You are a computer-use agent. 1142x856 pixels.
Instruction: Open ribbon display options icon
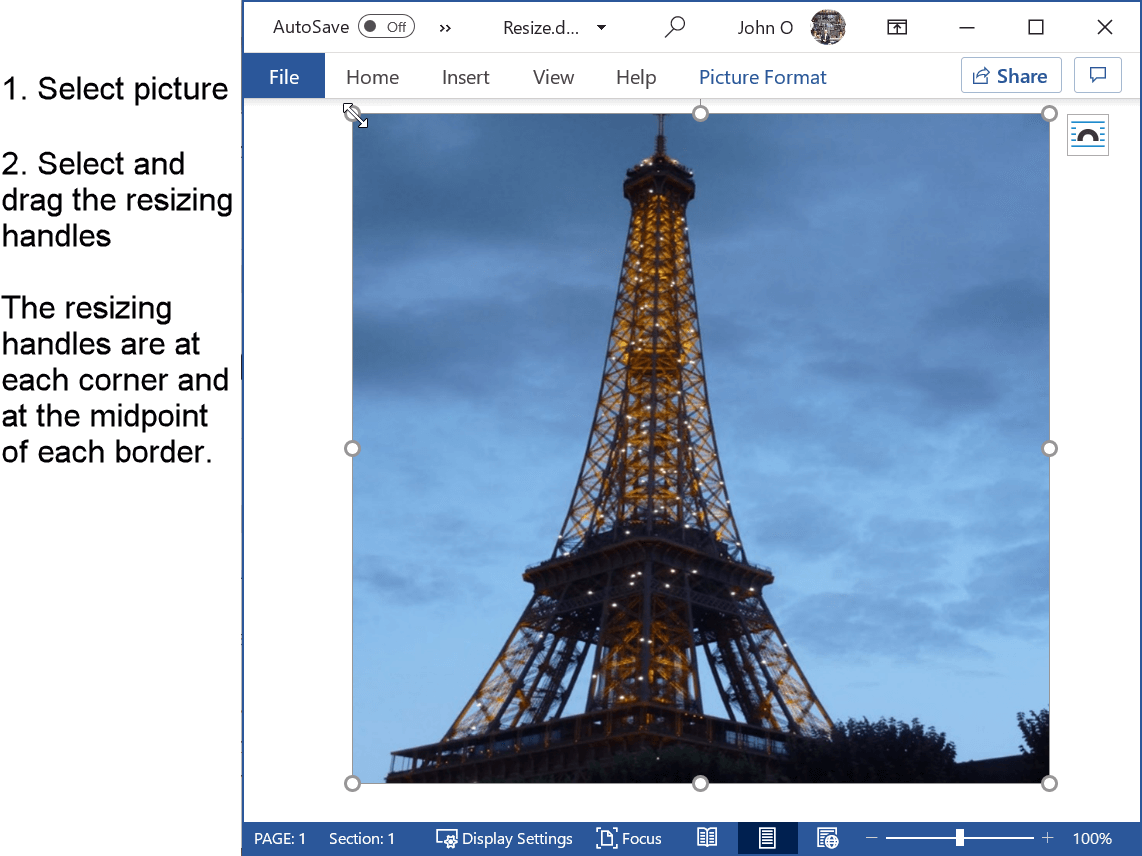point(896,27)
